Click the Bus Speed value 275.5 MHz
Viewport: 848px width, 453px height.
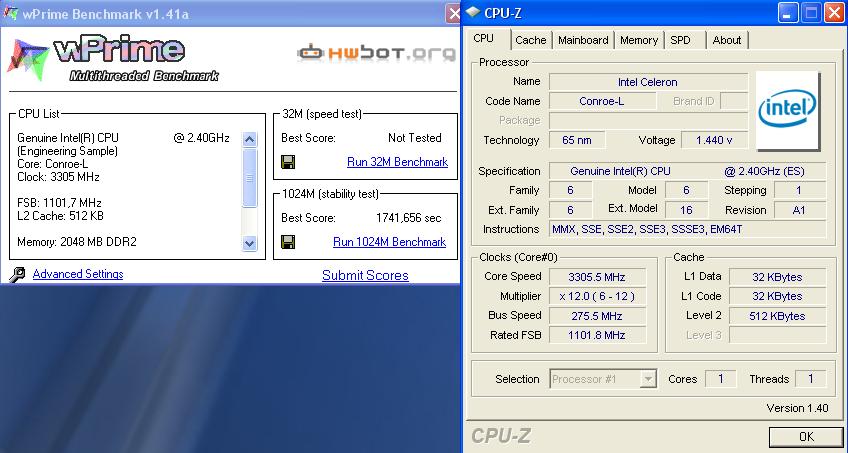click(x=597, y=316)
